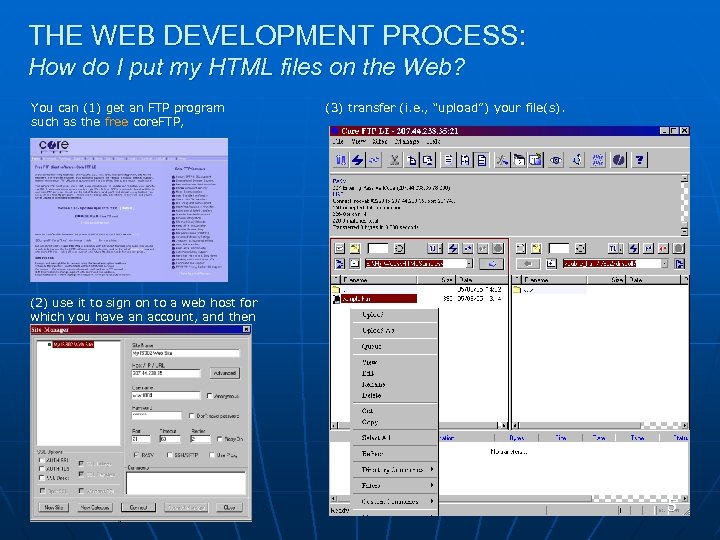Toggle the Don't save password checkbox
The image size is (720, 540).
click(x=192, y=416)
